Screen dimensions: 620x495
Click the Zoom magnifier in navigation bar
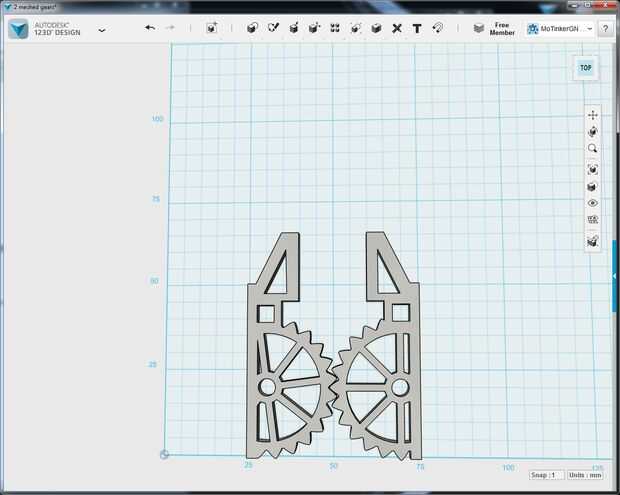point(593,149)
